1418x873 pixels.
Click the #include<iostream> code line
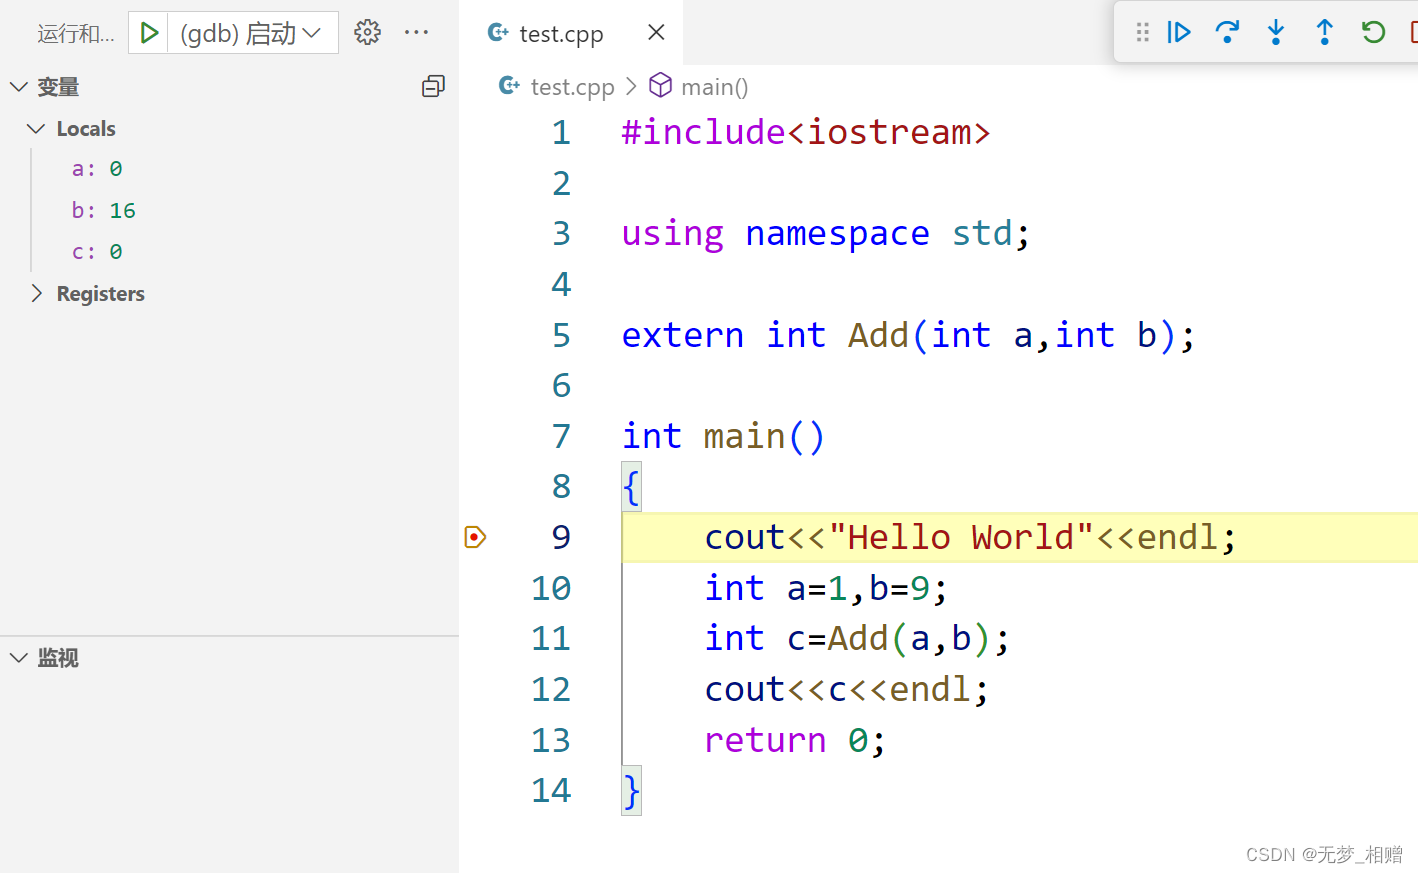coord(806,132)
